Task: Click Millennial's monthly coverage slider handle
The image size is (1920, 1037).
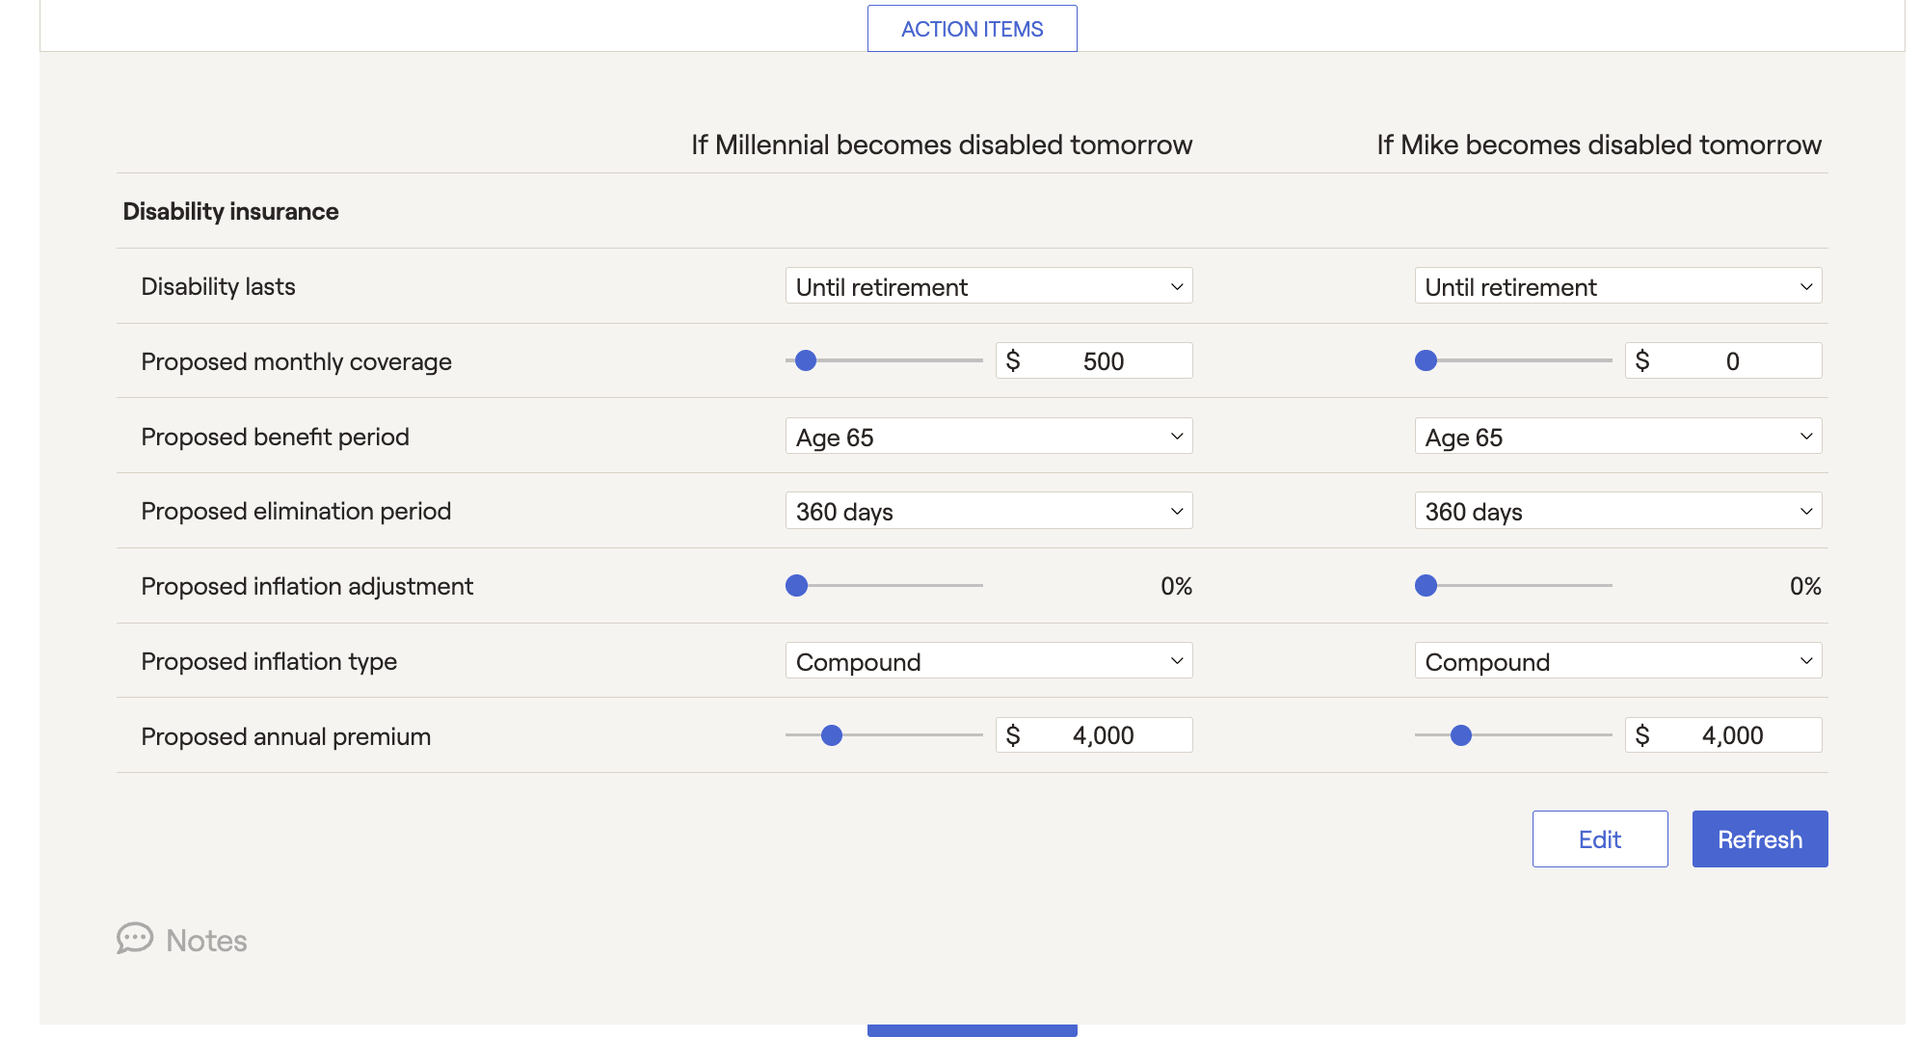Action: pos(806,360)
